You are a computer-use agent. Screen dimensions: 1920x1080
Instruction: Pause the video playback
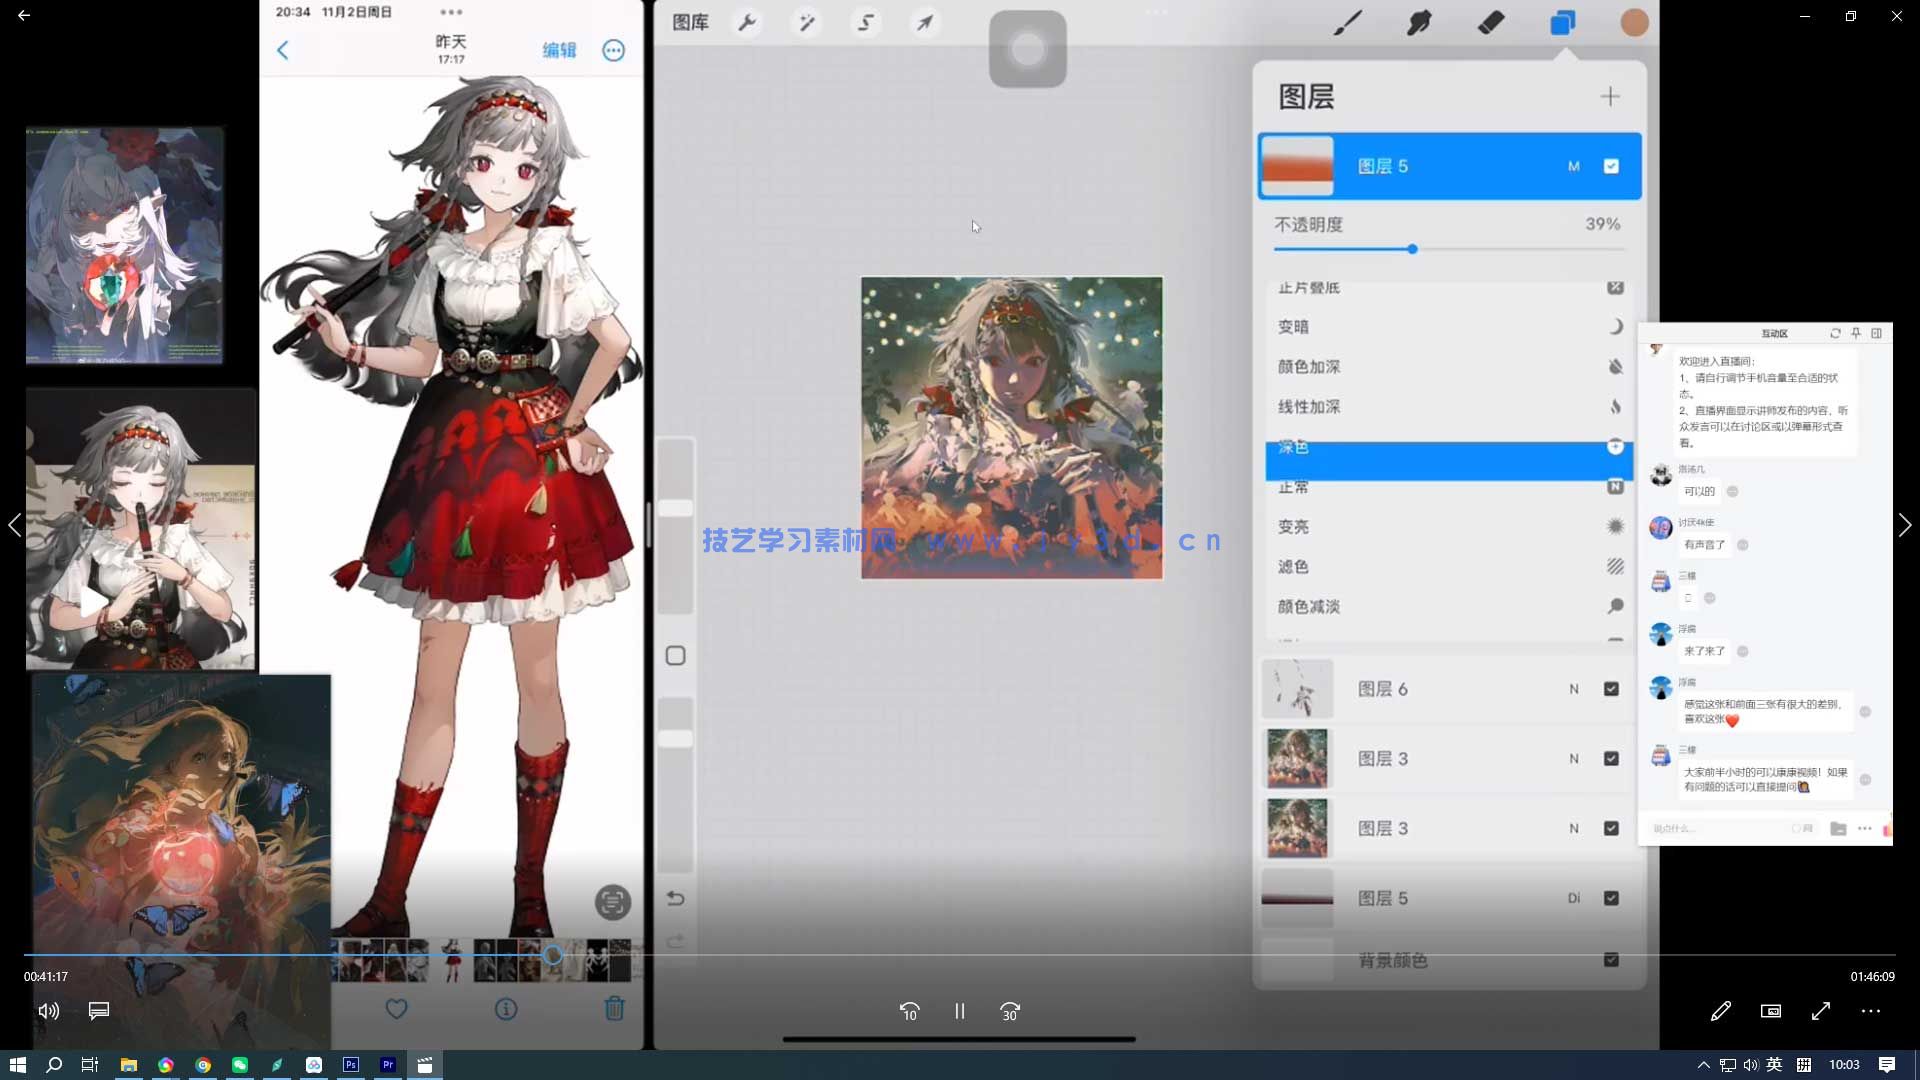[x=959, y=1011]
